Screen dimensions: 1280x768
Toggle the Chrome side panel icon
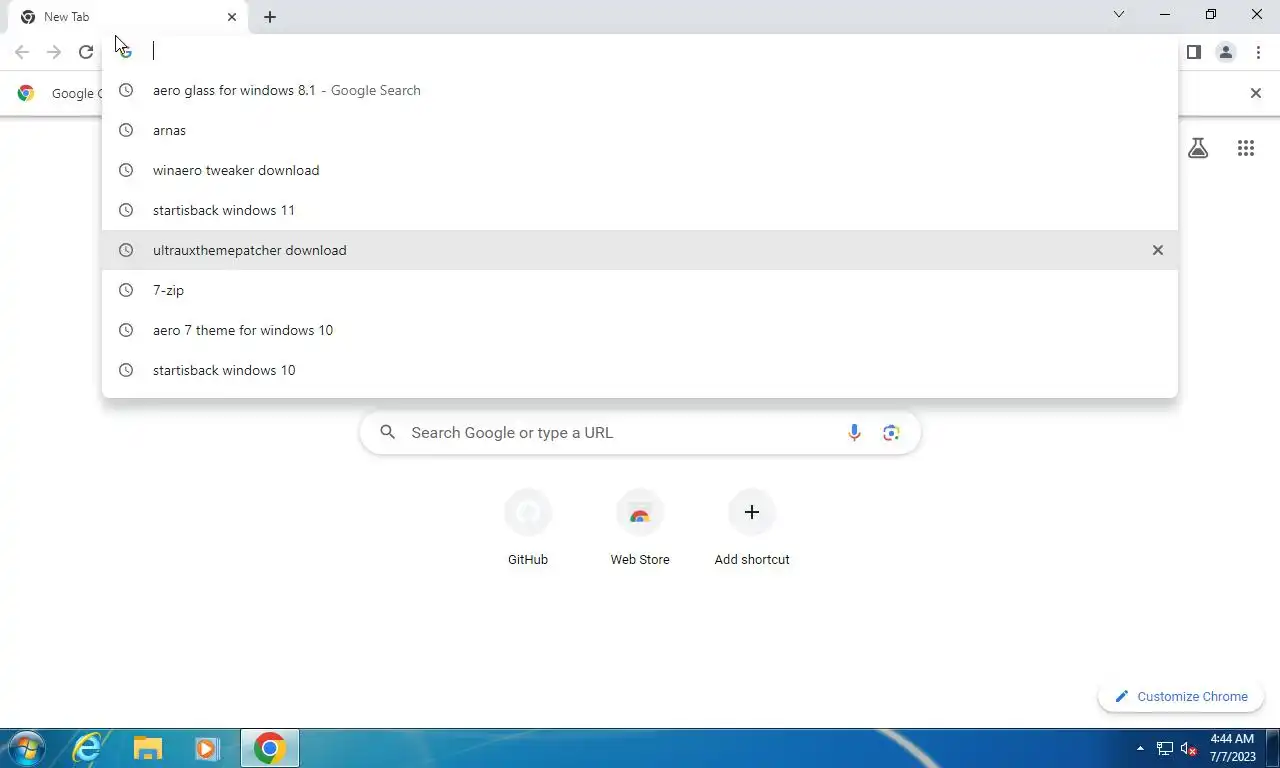[x=1193, y=52]
